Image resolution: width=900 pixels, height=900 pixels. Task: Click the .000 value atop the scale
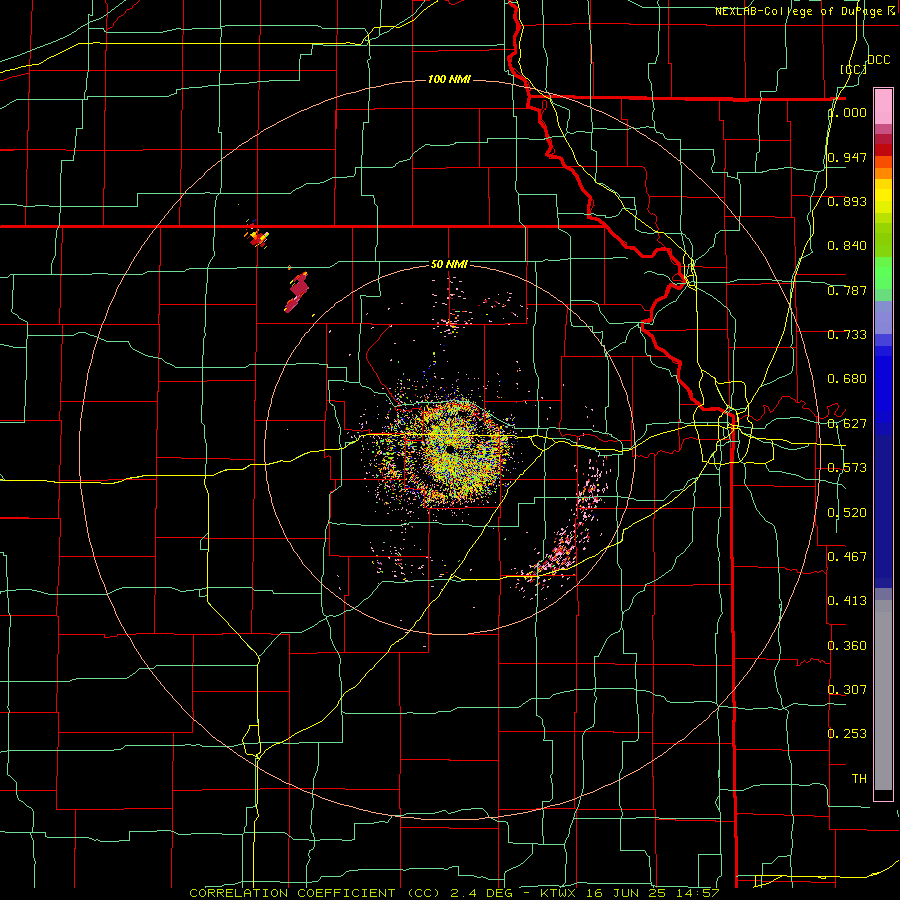tap(847, 112)
